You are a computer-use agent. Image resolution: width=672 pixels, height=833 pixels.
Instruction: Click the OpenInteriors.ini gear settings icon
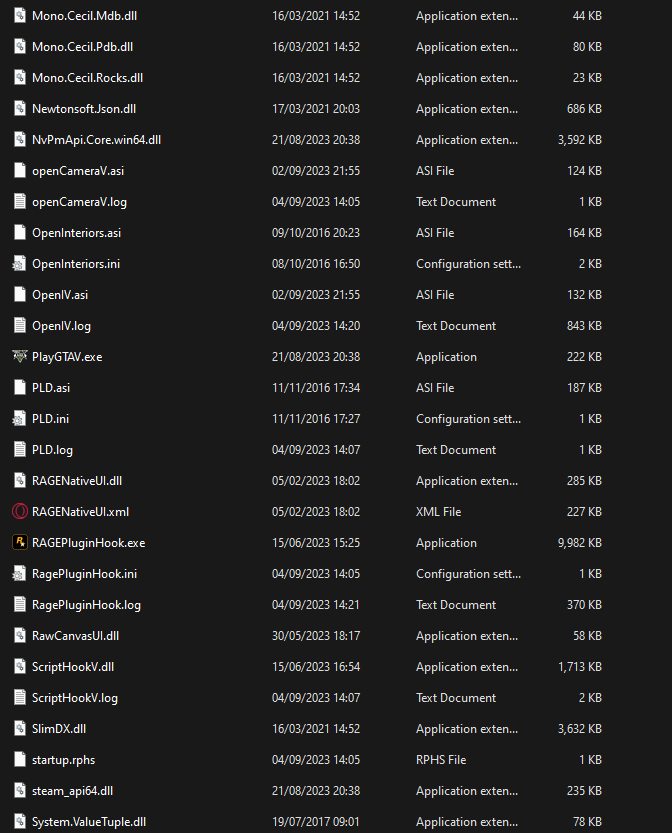(20, 264)
